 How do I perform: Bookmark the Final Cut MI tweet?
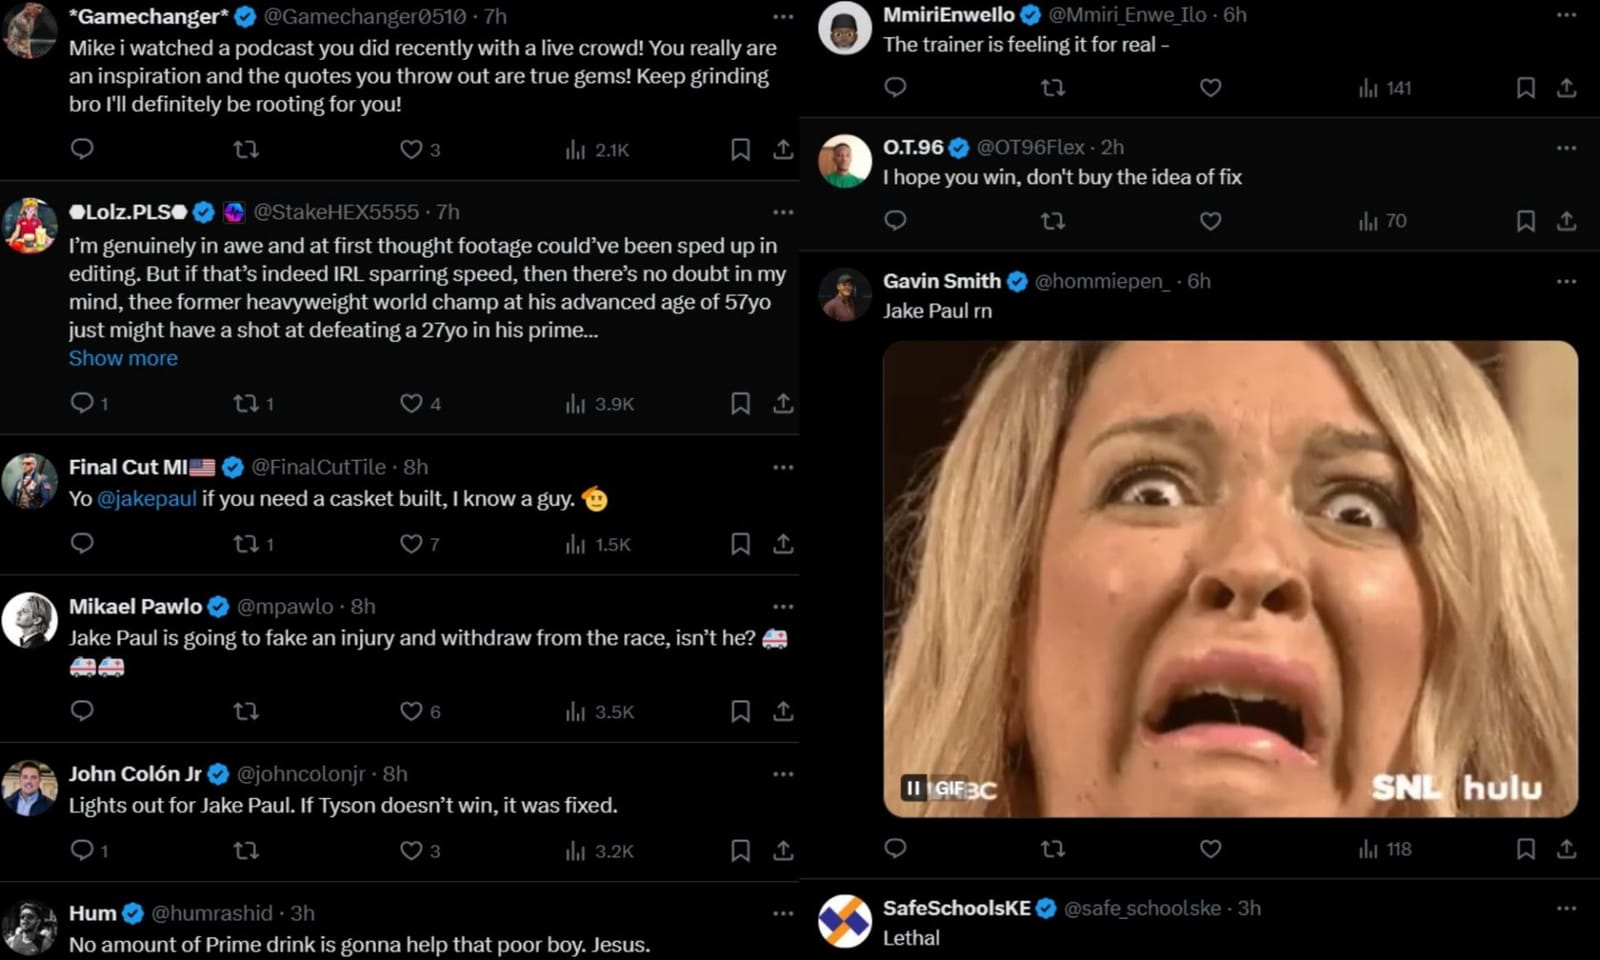click(x=740, y=543)
